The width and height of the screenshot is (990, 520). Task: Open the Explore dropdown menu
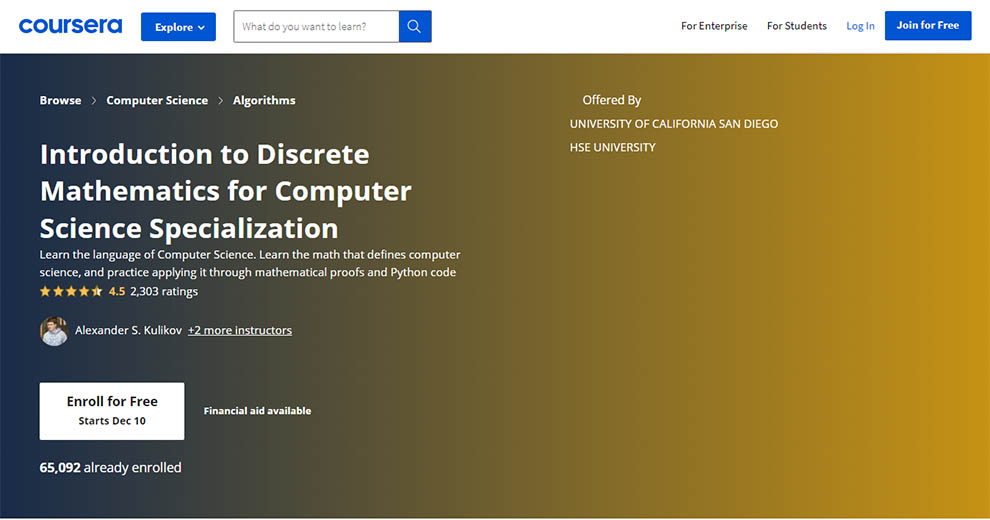pos(178,27)
